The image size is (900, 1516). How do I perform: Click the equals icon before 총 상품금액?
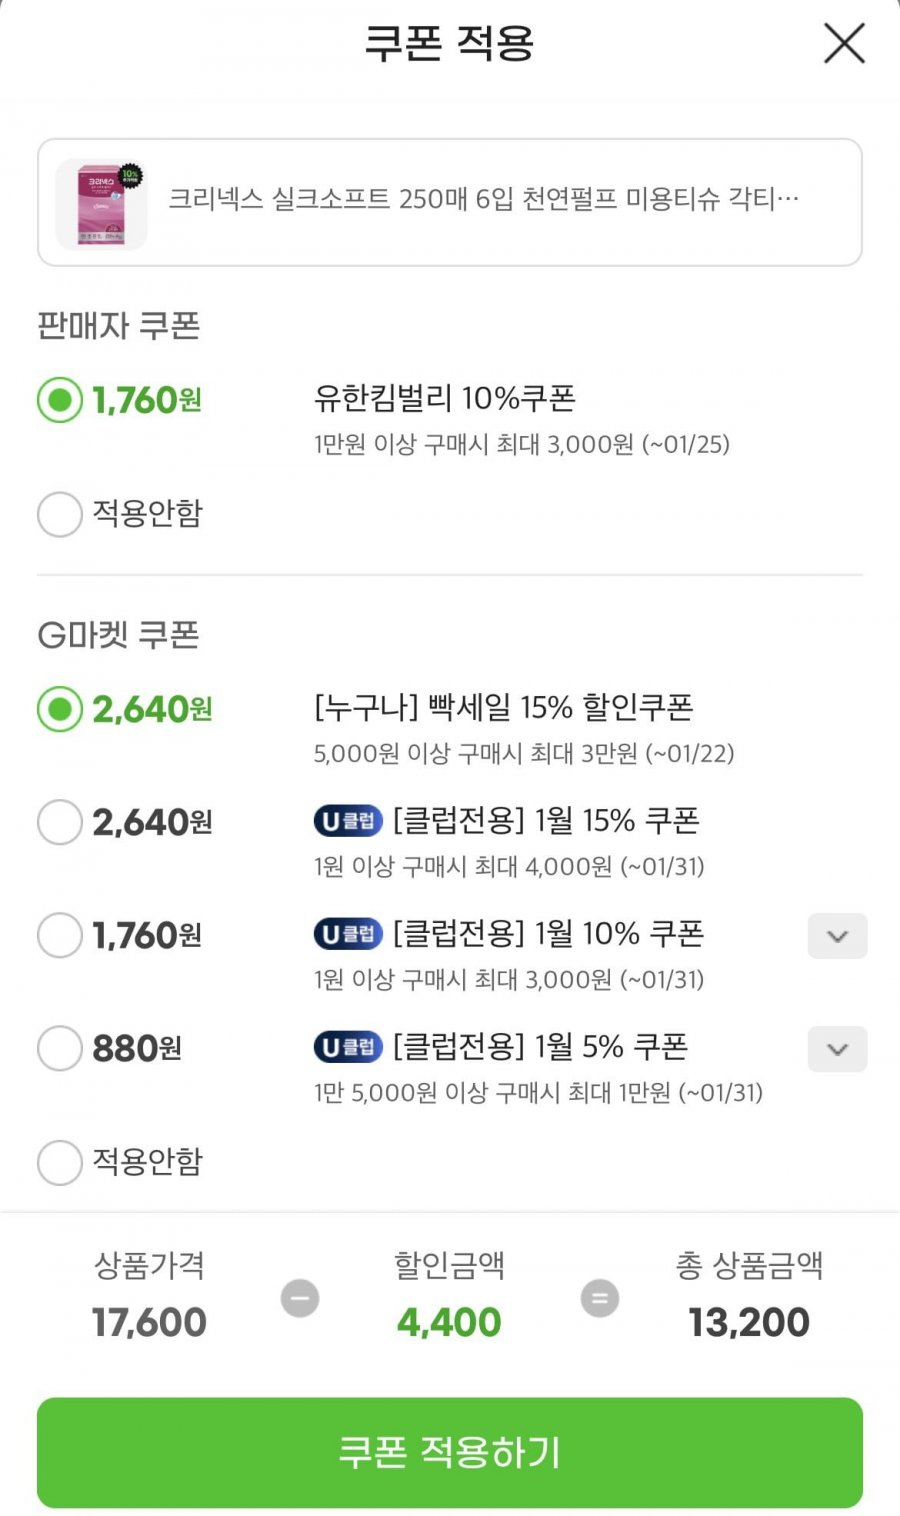pyautogui.click(x=600, y=1298)
